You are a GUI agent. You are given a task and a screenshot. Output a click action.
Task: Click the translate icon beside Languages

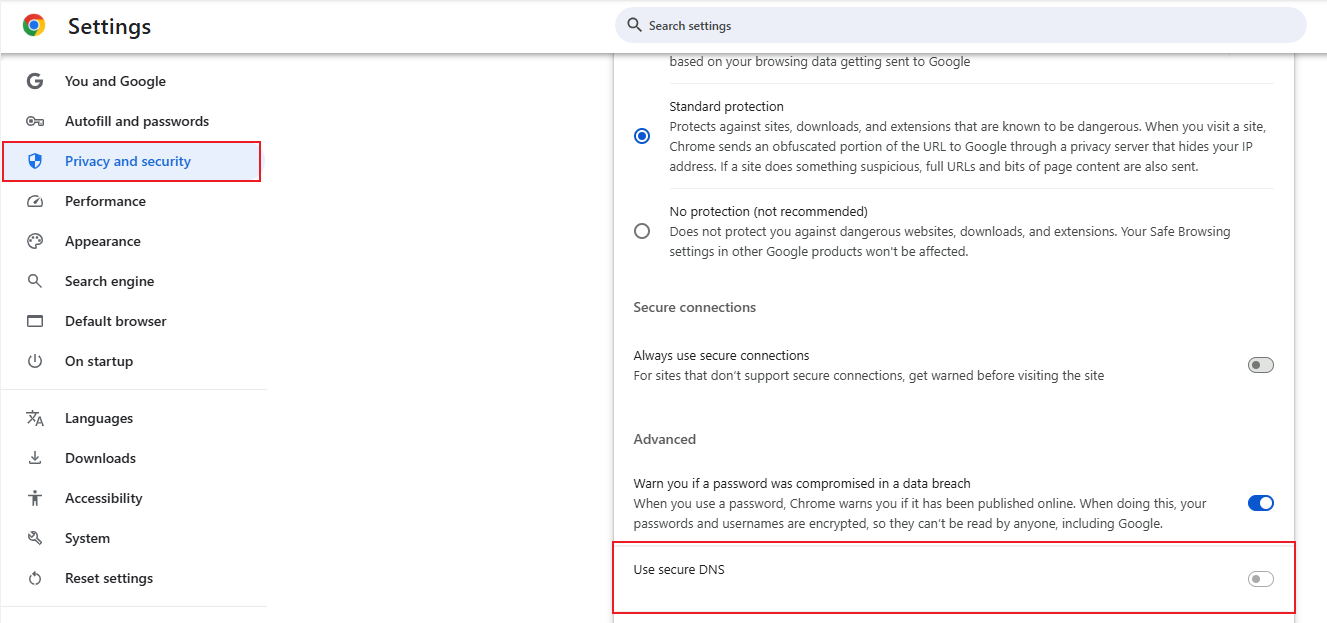pyautogui.click(x=35, y=418)
